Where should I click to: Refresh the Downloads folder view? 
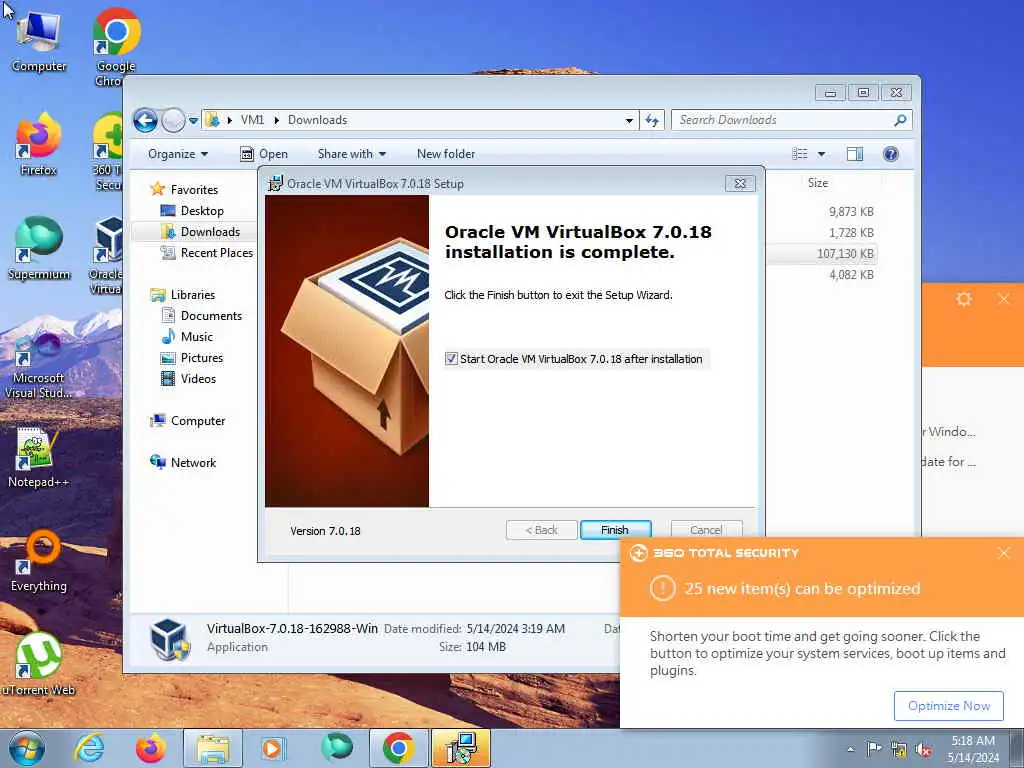pos(652,120)
